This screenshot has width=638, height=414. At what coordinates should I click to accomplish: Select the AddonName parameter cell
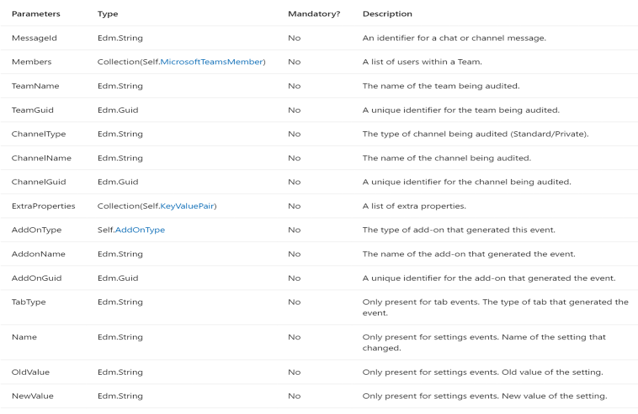38,254
